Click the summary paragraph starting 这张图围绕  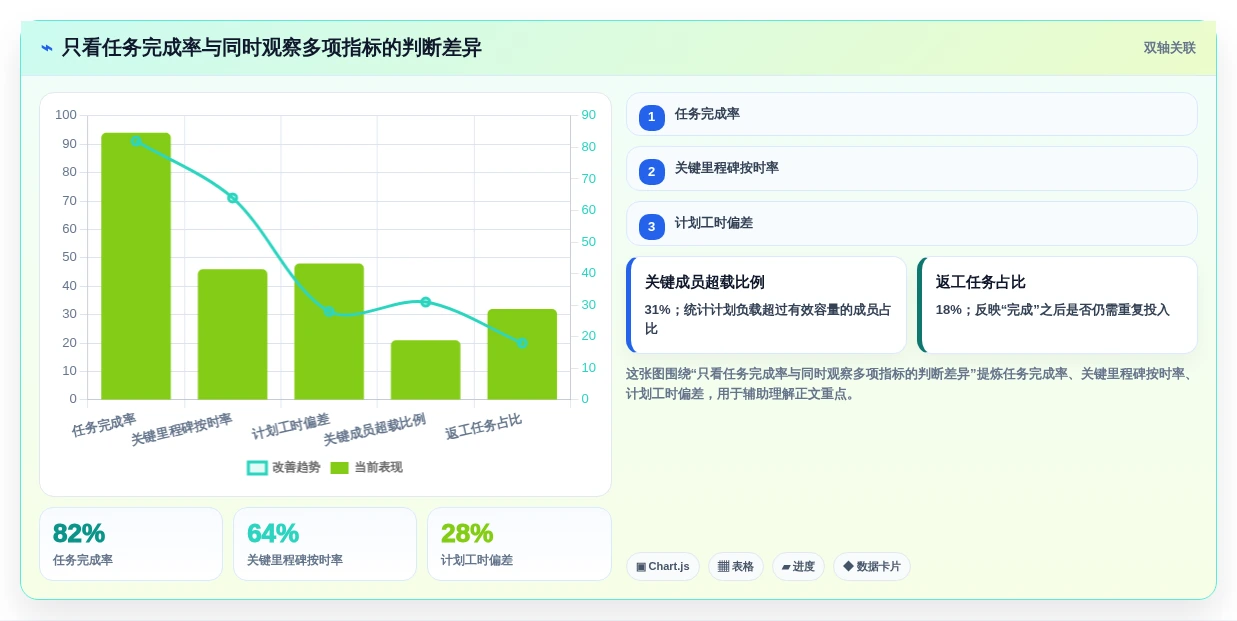911,384
